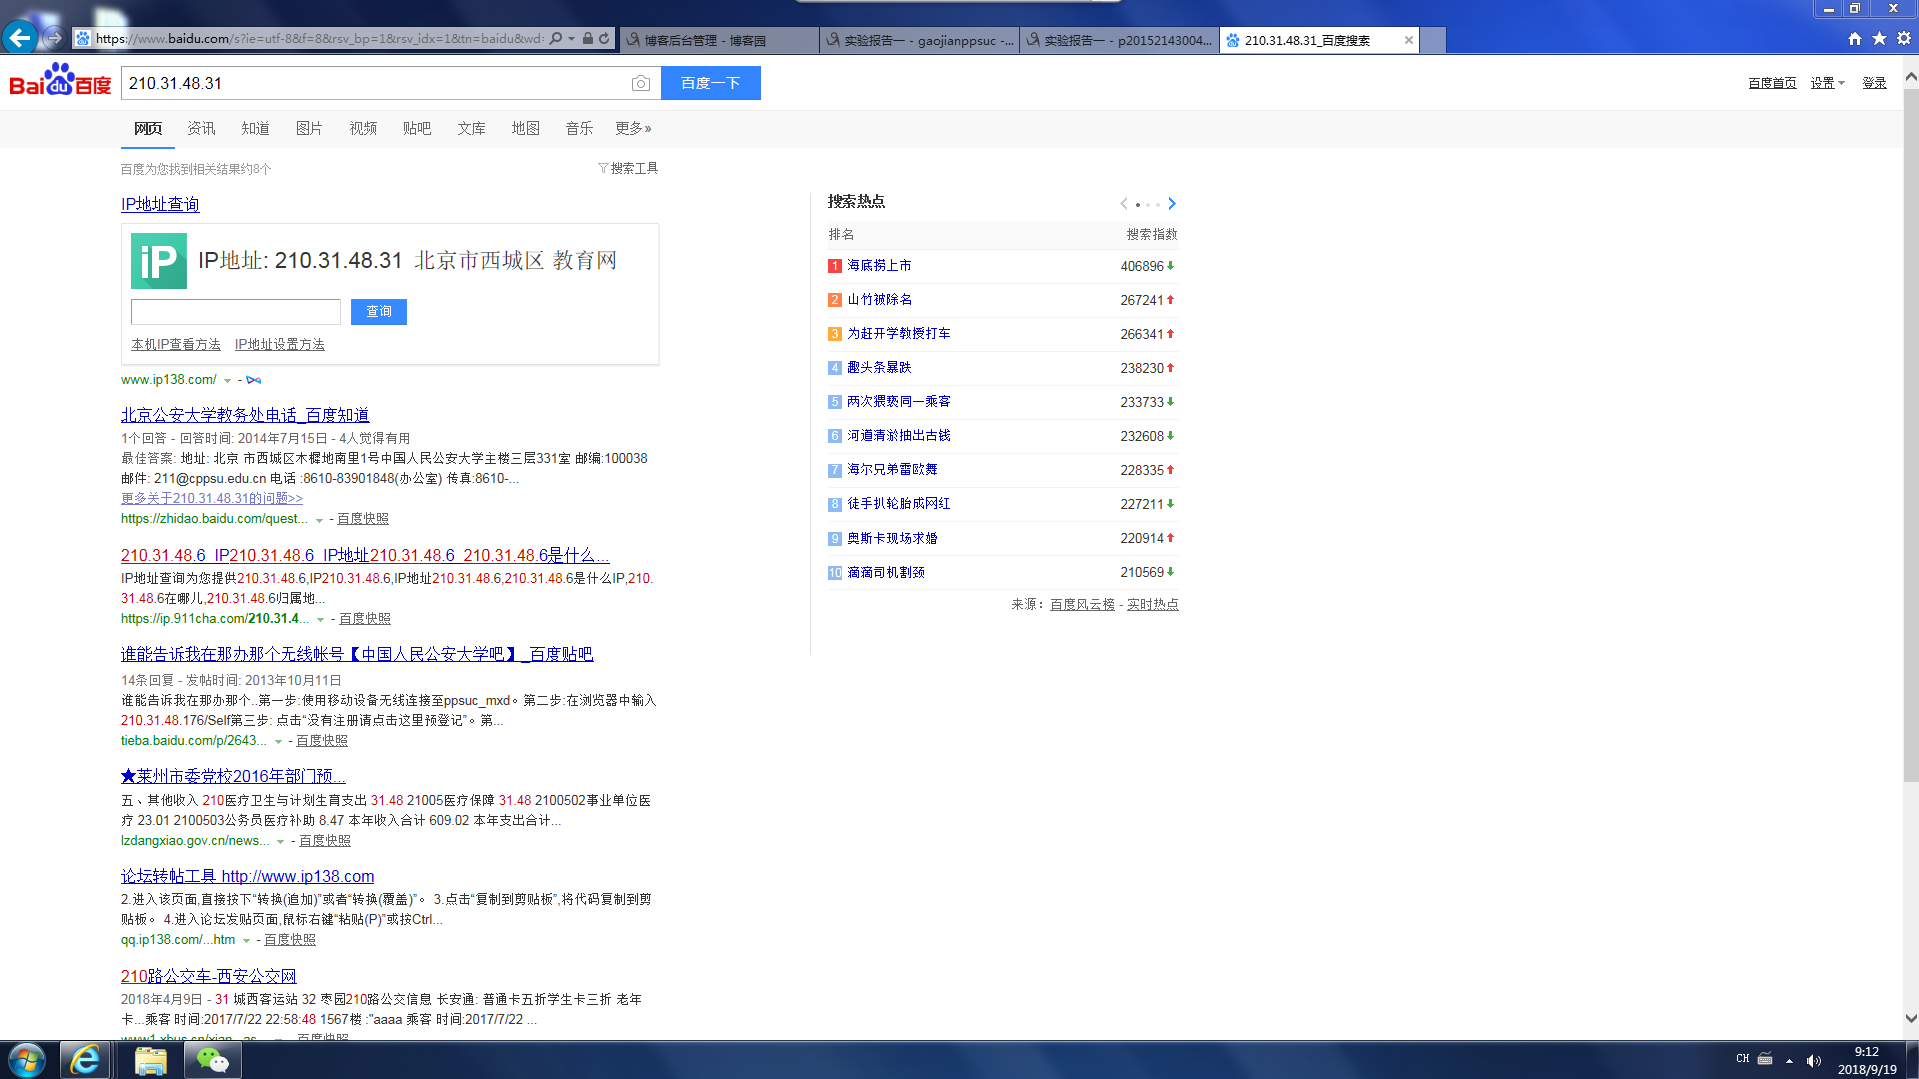Switch to the 视频 tab
Viewport: 1919px width, 1079px height.
click(x=363, y=128)
